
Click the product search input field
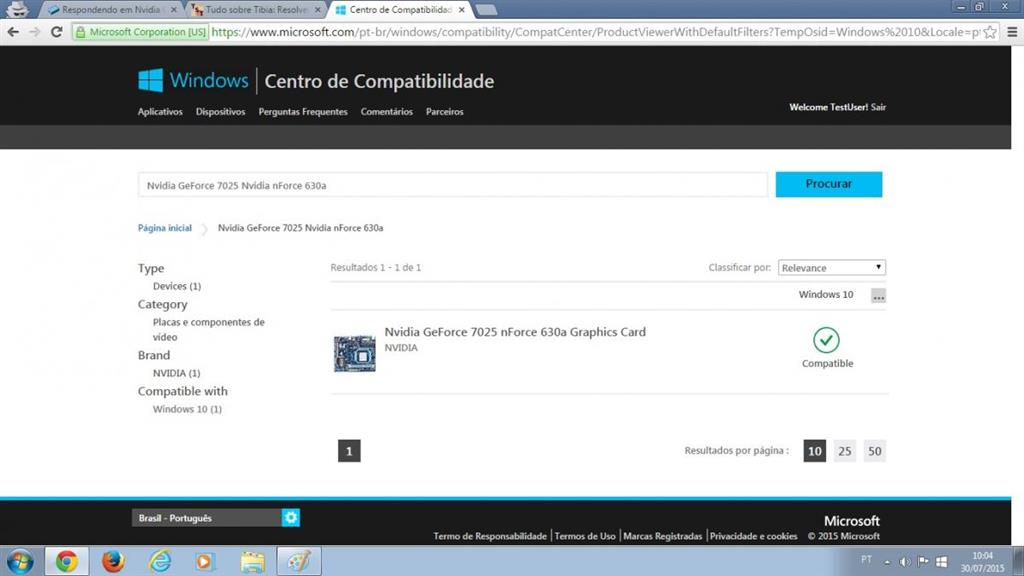(453, 185)
